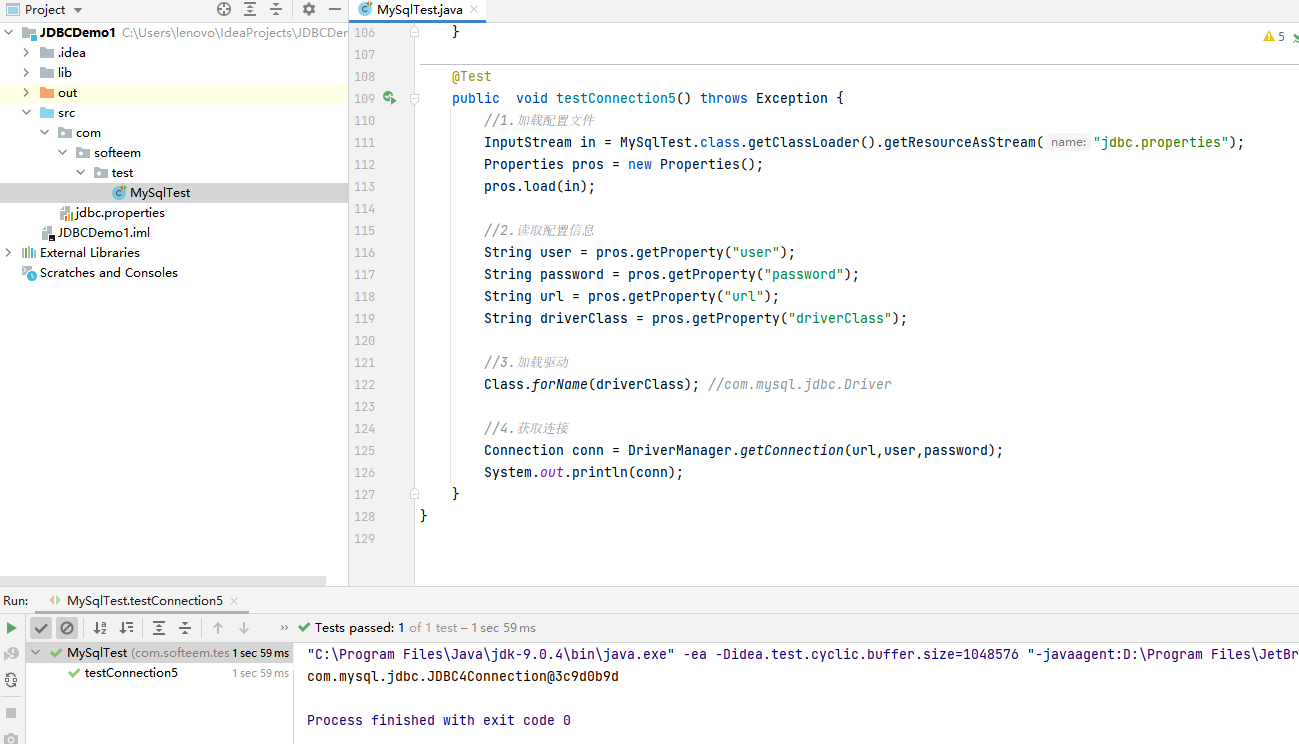The width and height of the screenshot is (1299, 744).
Task: Collapse MySqlTest node in test results
Action: click(x=37, y=653)
